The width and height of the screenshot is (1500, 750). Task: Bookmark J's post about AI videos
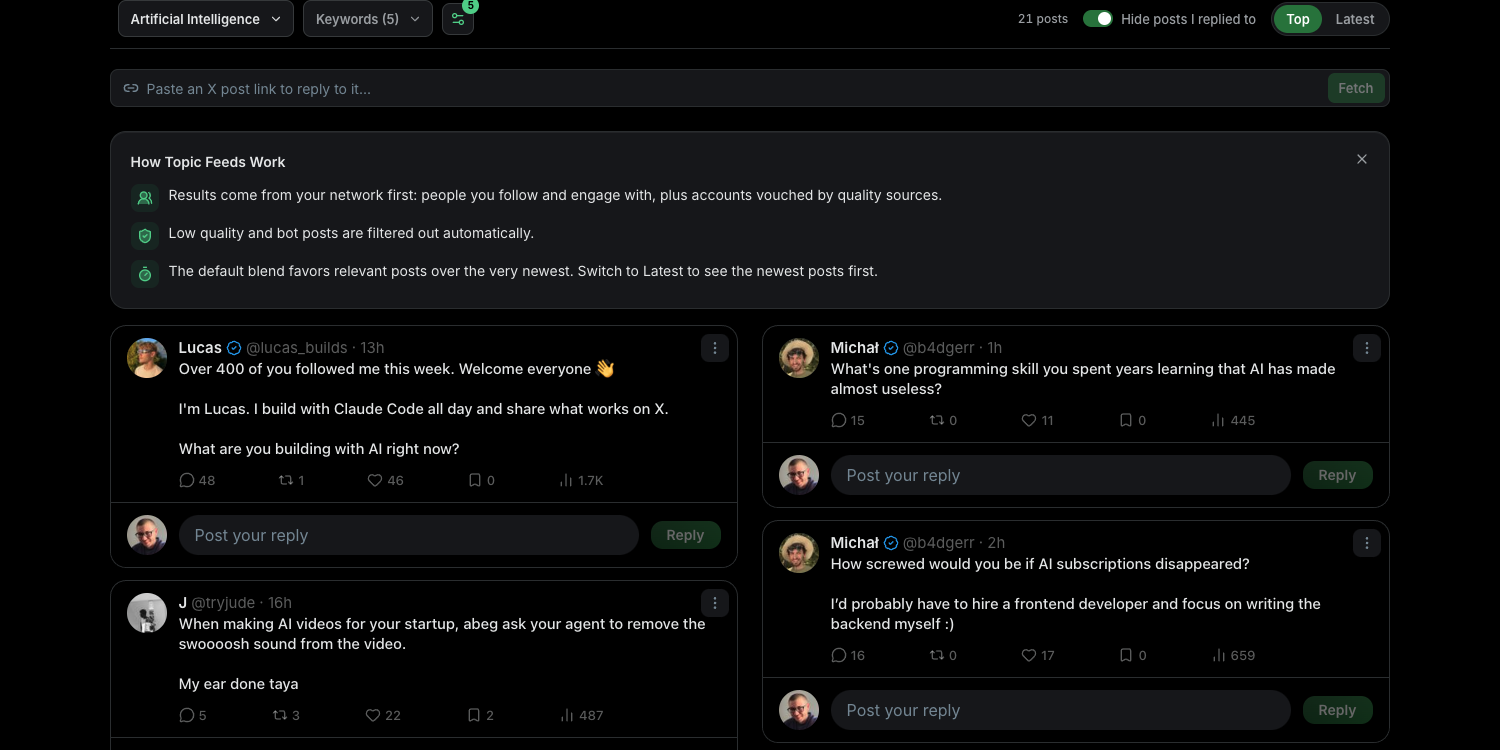(474, 715)
